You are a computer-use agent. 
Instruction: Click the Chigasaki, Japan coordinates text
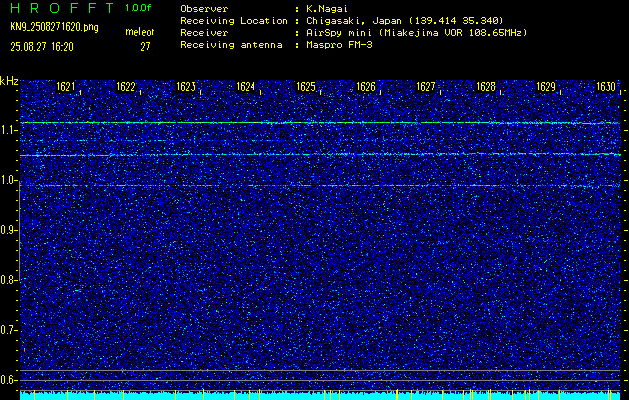pos(404,20)
